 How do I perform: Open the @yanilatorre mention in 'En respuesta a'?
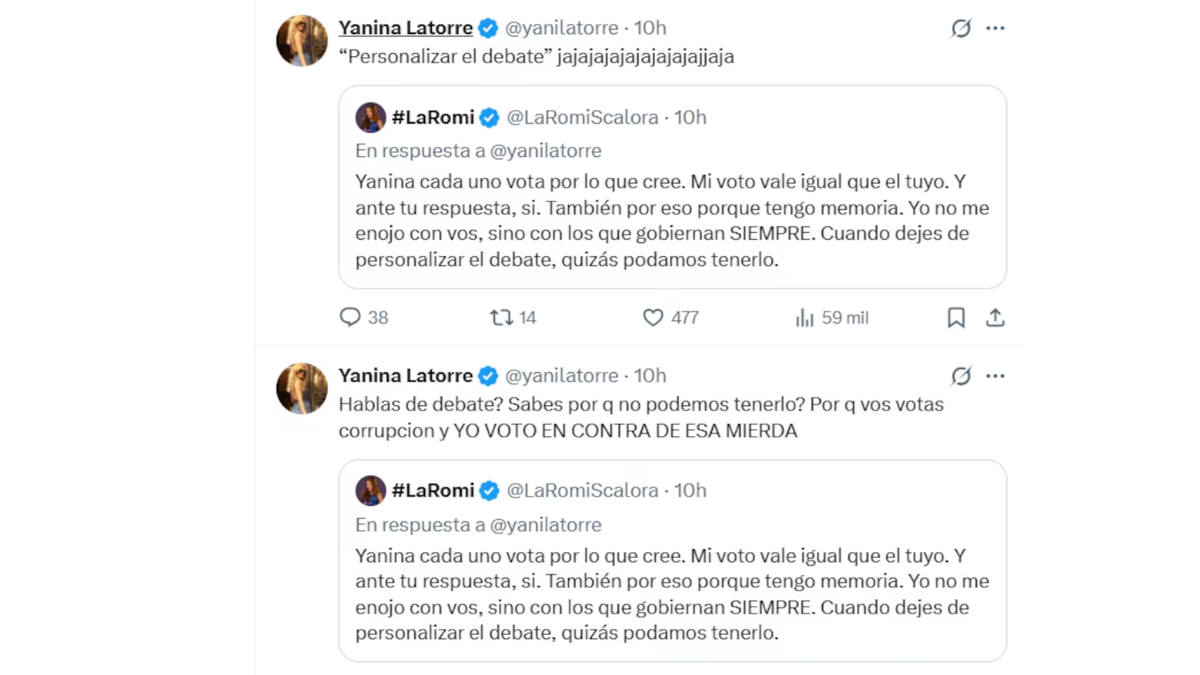point(547,150)
